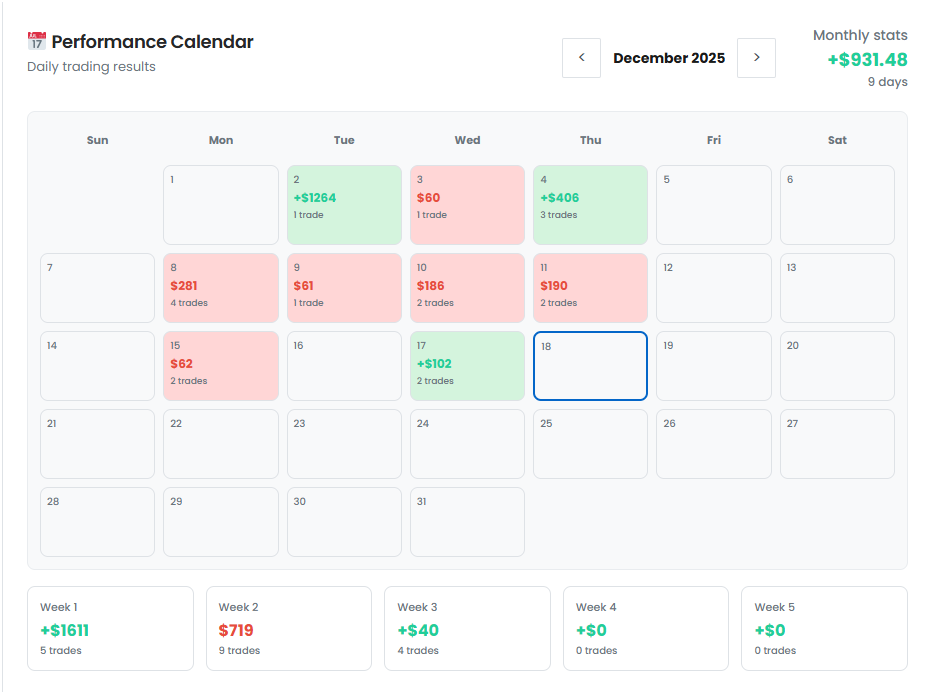This screenshot has height=694, width=933.
Task: Open December 2 showing +$1264 profit
Action: point(344,204)
